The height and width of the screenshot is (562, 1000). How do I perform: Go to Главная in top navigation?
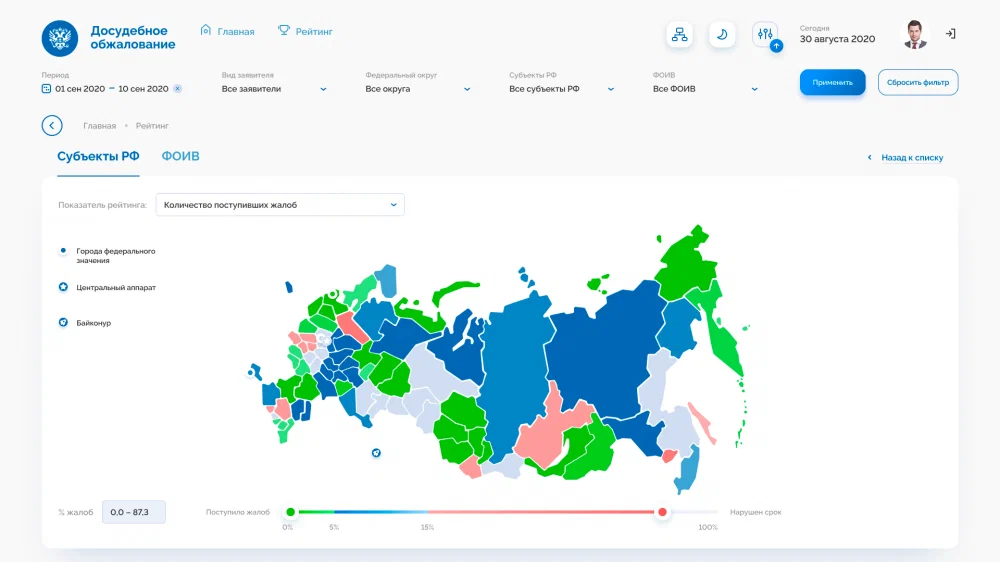click(228, 31)
